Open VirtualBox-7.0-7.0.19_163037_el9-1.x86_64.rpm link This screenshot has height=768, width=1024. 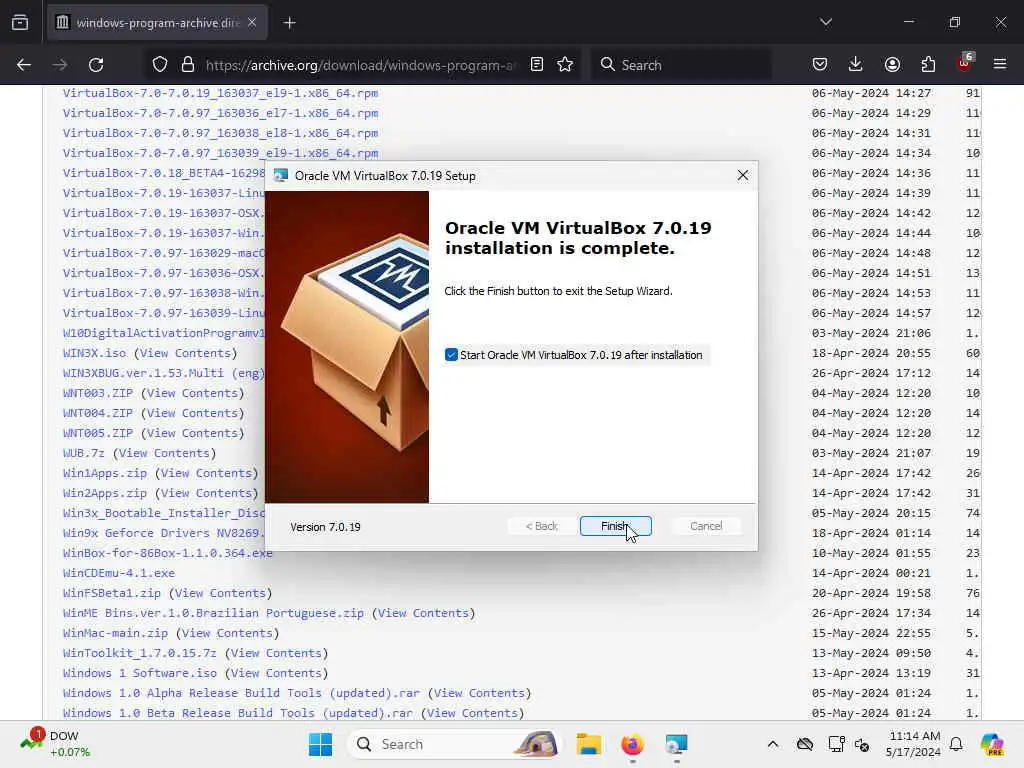click(220, 93)
